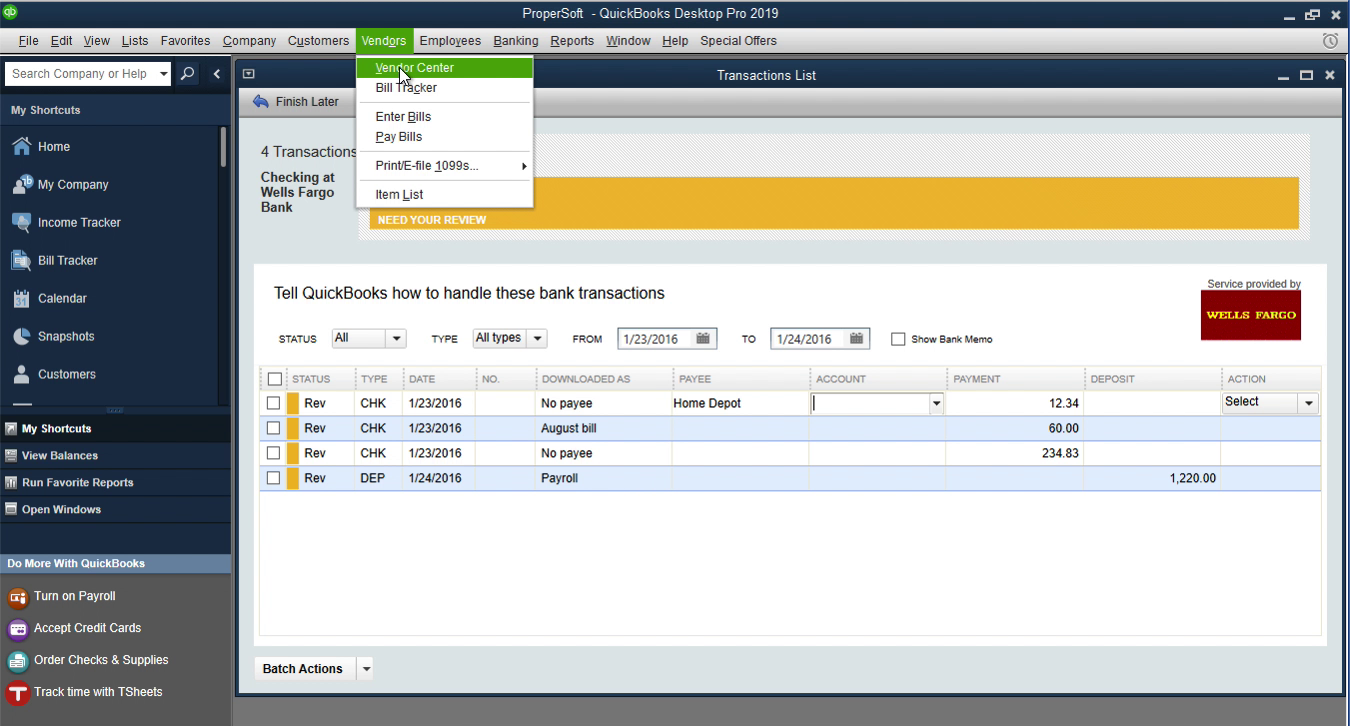Click Order Checks & Supplies icon
The height and width of the screenshot is (726, 1350).
coord(17,661)
